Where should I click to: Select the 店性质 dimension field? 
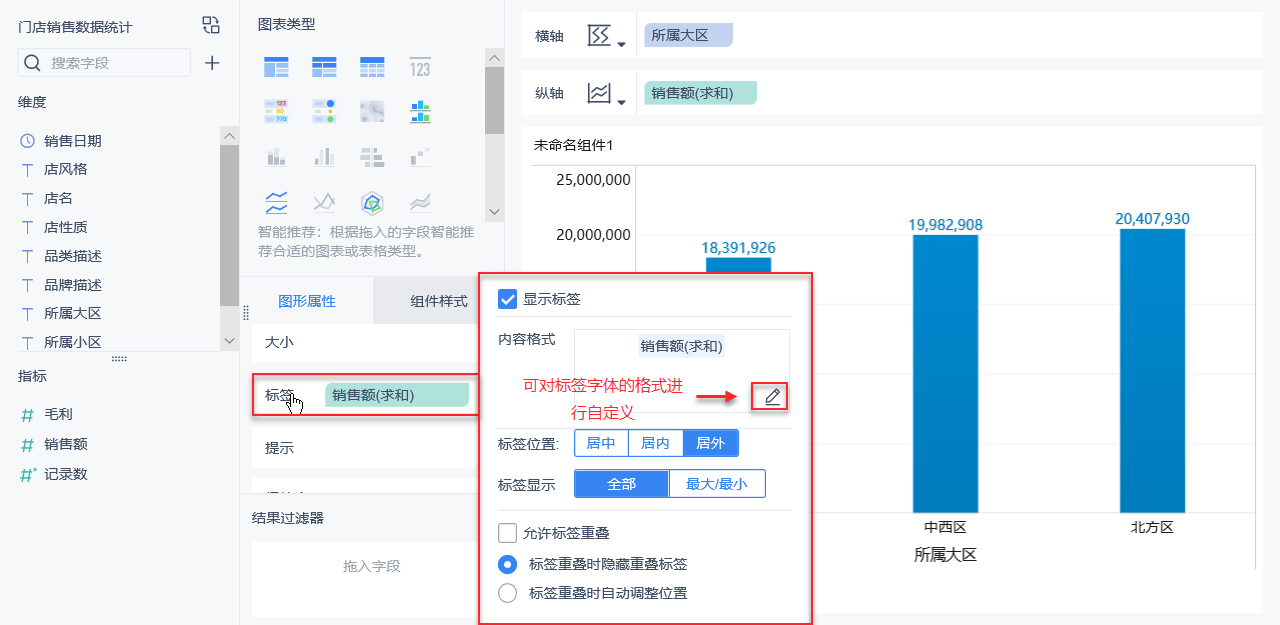pos(65,227)
